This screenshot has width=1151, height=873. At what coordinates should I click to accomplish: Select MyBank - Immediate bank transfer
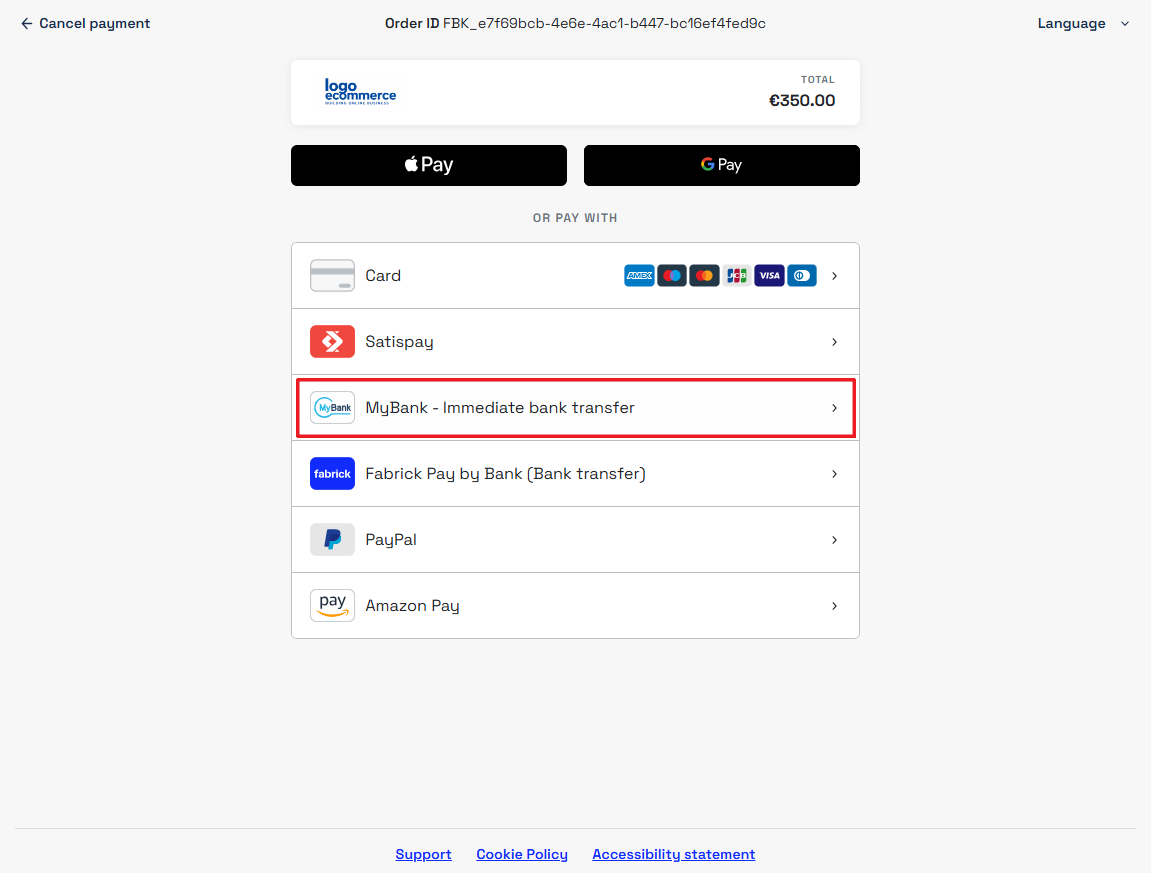(x=576, y=407)
